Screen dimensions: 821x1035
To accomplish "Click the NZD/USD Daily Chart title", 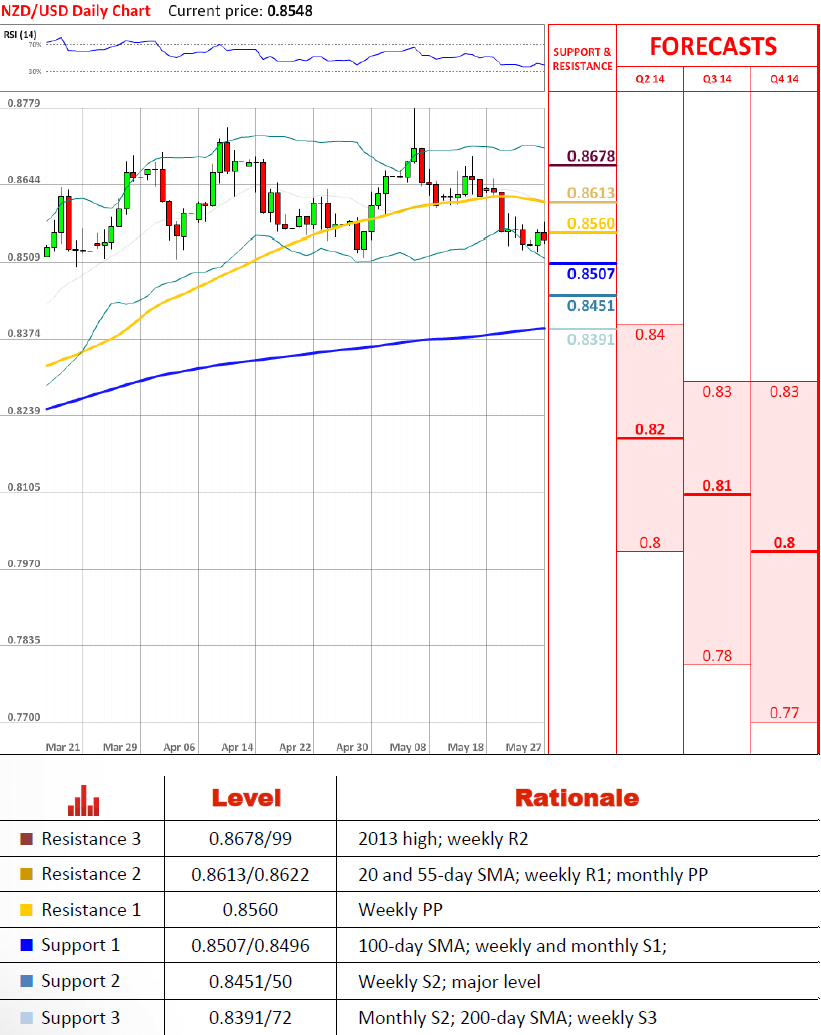I will click(76, 11).
